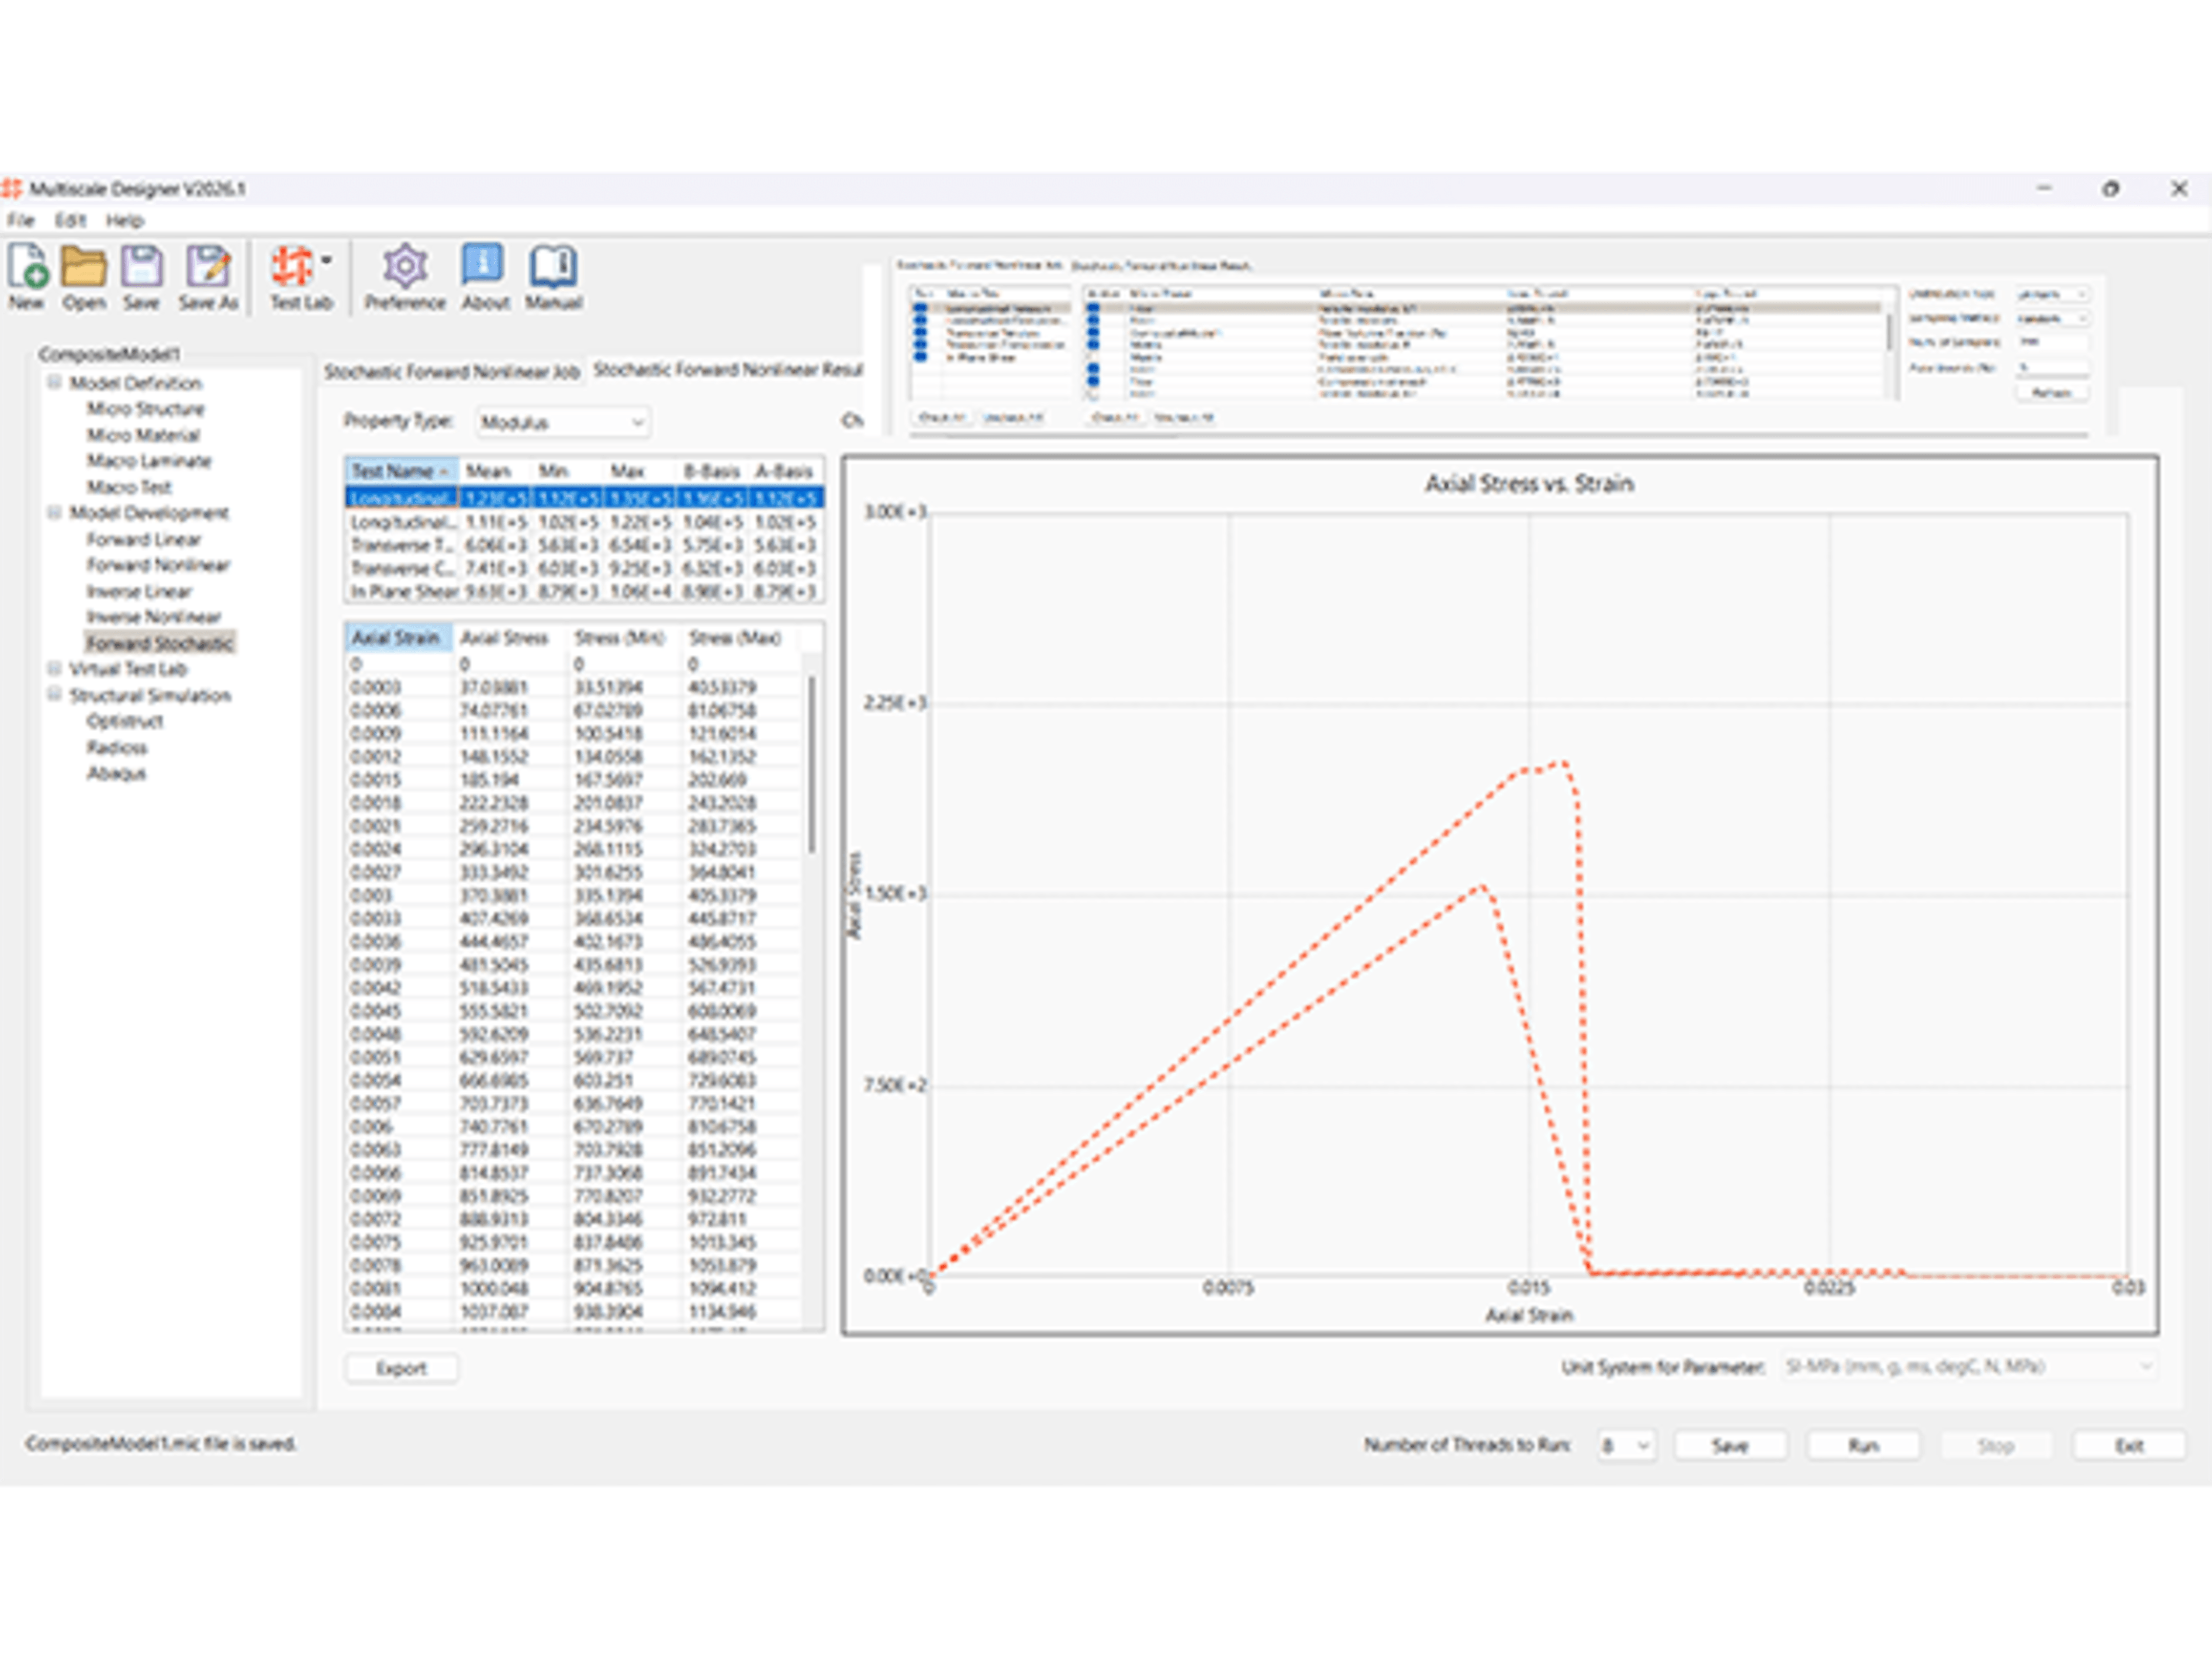
Task: Click the B-Basis column header
Action: (712, 470)
